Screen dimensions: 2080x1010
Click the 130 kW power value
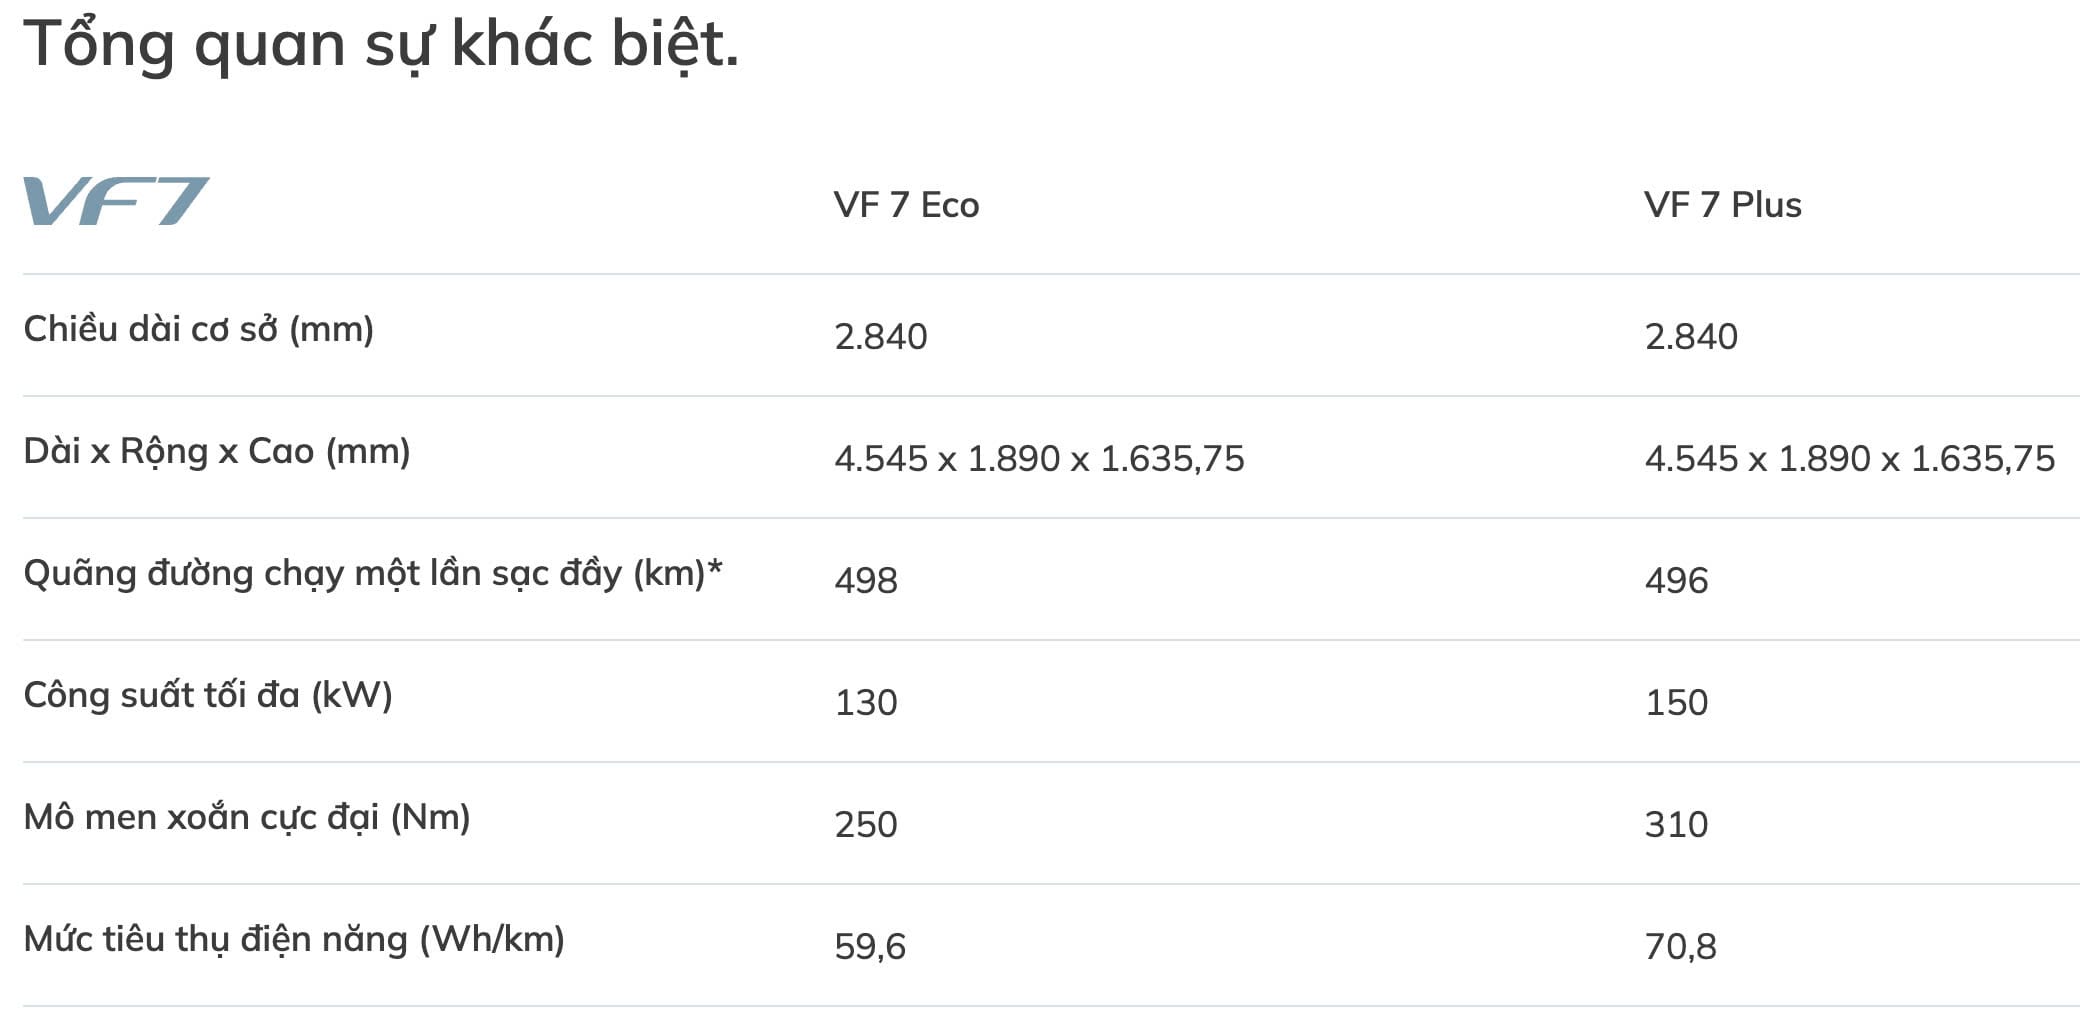[866, 703]
